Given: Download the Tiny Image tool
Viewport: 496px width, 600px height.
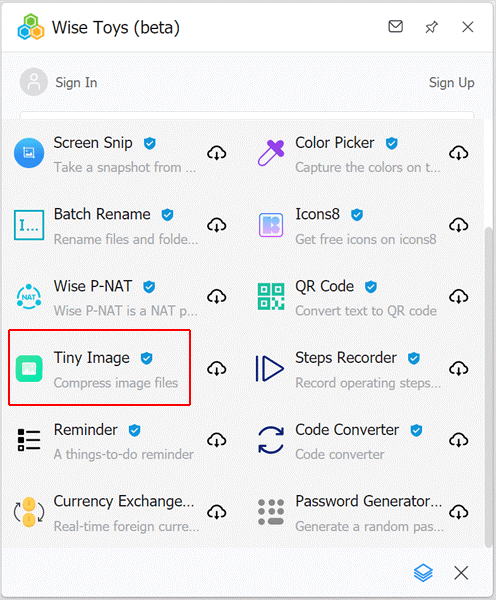Looking at the screenshot, I should 217,368.
